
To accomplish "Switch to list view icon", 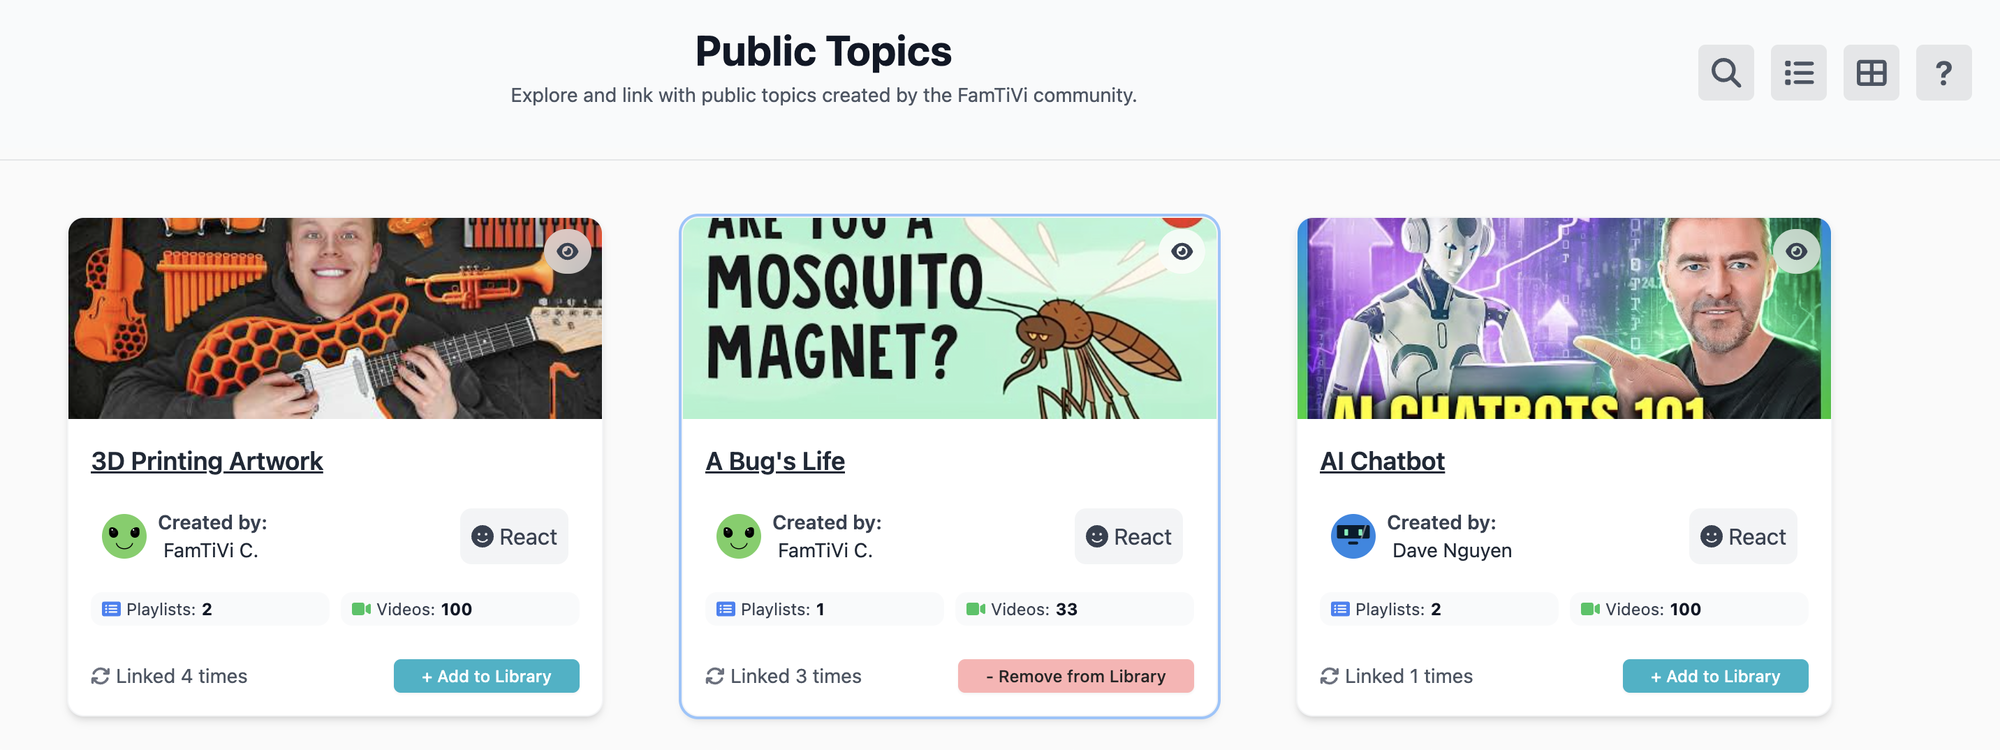I will 1798,73.
